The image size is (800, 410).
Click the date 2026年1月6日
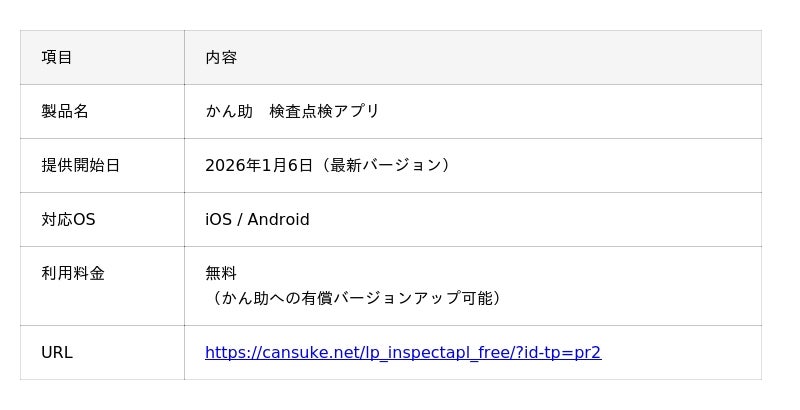[259, 165]
